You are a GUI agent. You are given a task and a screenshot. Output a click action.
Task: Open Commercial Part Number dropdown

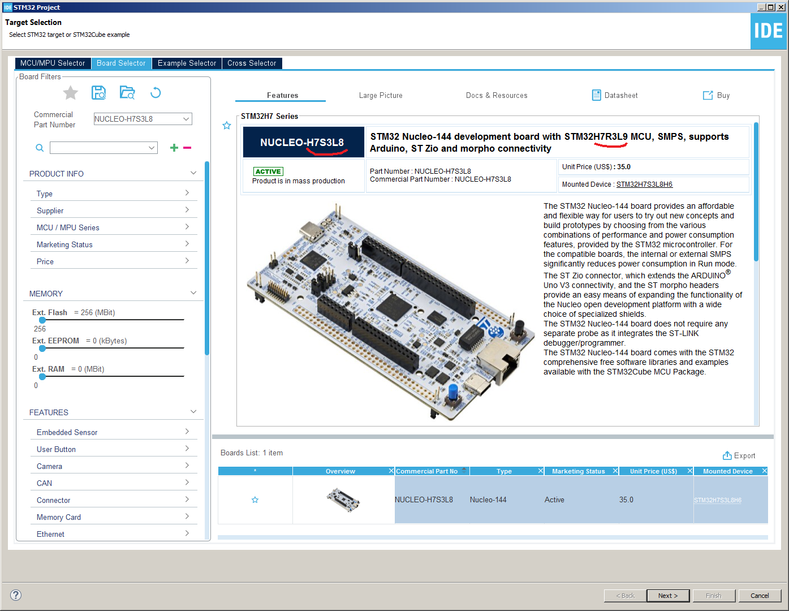[186, 119]
